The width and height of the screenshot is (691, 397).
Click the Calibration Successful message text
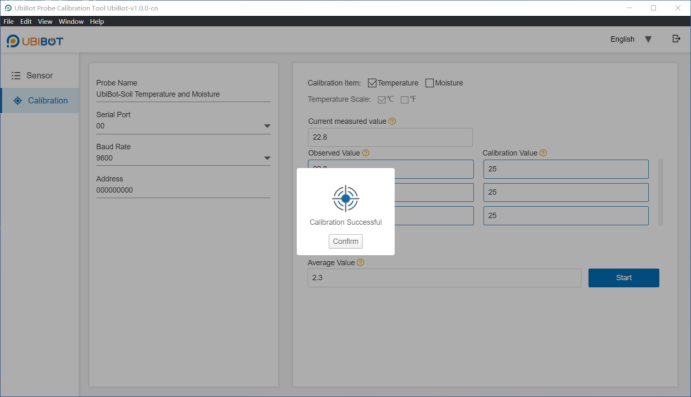(x=346, y=222)
